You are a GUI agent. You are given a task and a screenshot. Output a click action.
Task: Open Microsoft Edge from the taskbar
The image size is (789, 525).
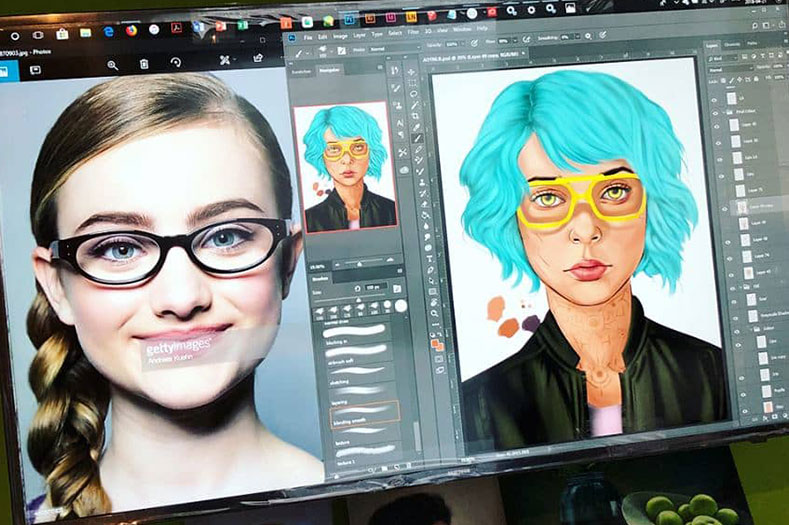108,31
